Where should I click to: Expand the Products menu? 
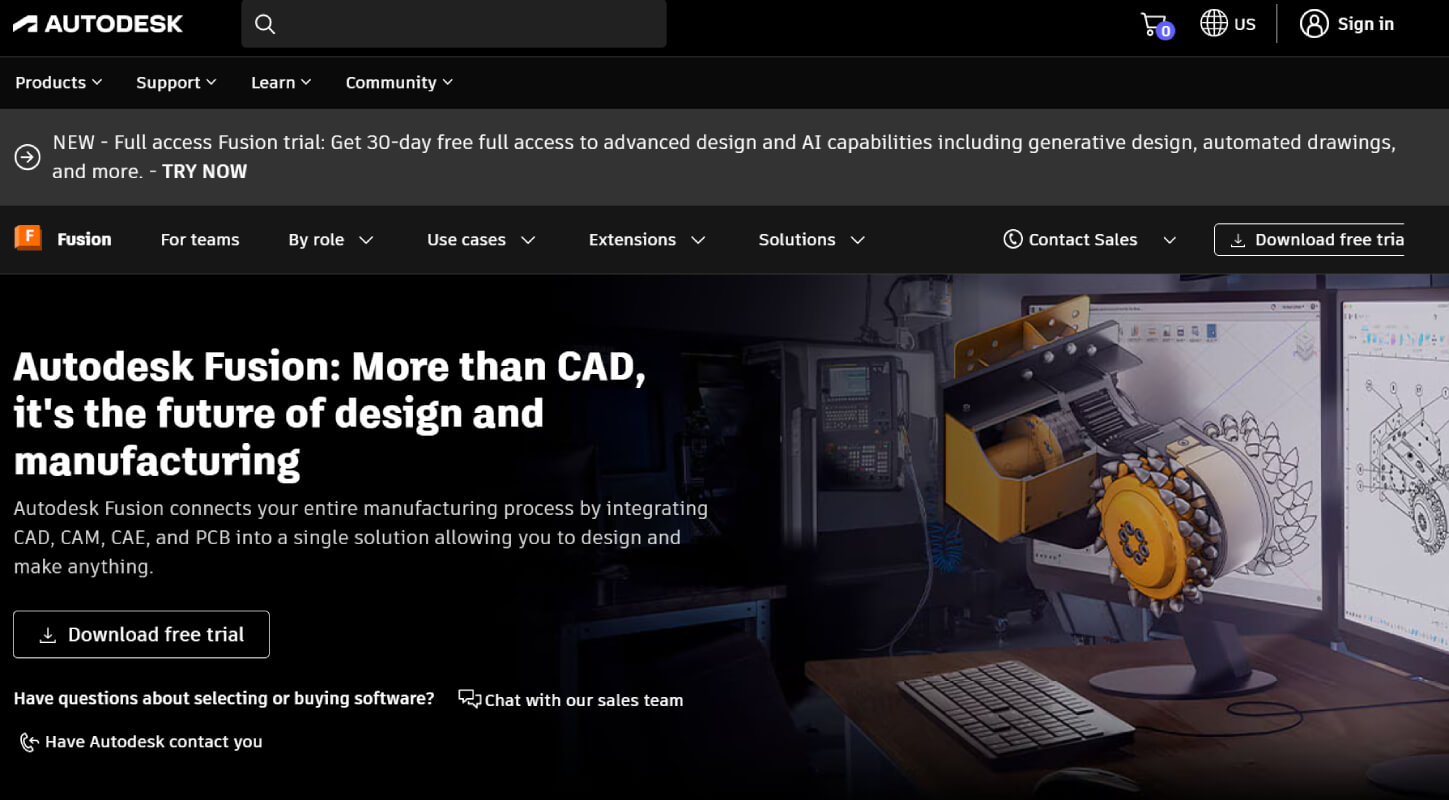(59, 82)
